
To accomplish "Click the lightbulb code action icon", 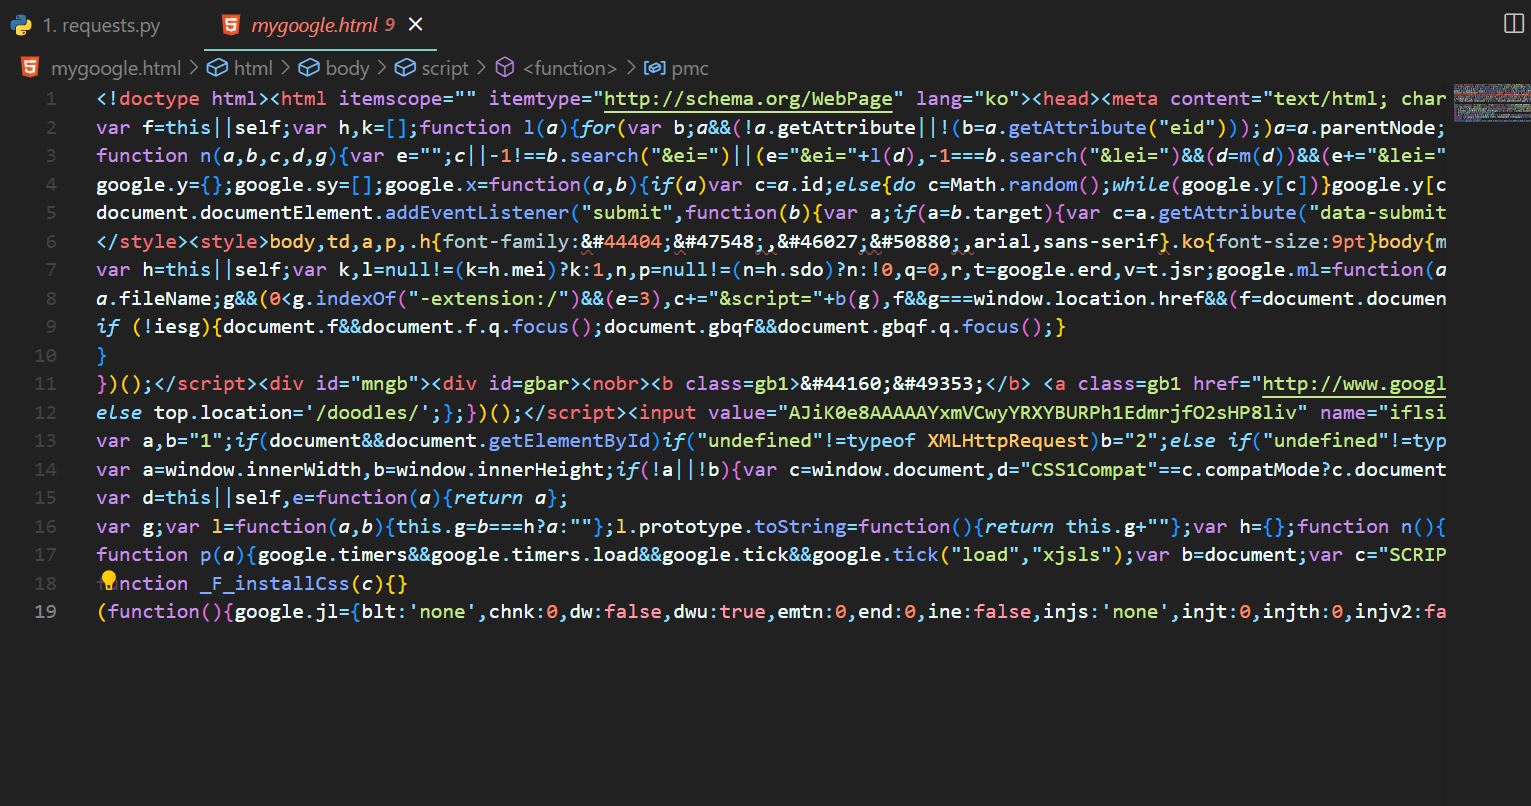I will point(109,581).
